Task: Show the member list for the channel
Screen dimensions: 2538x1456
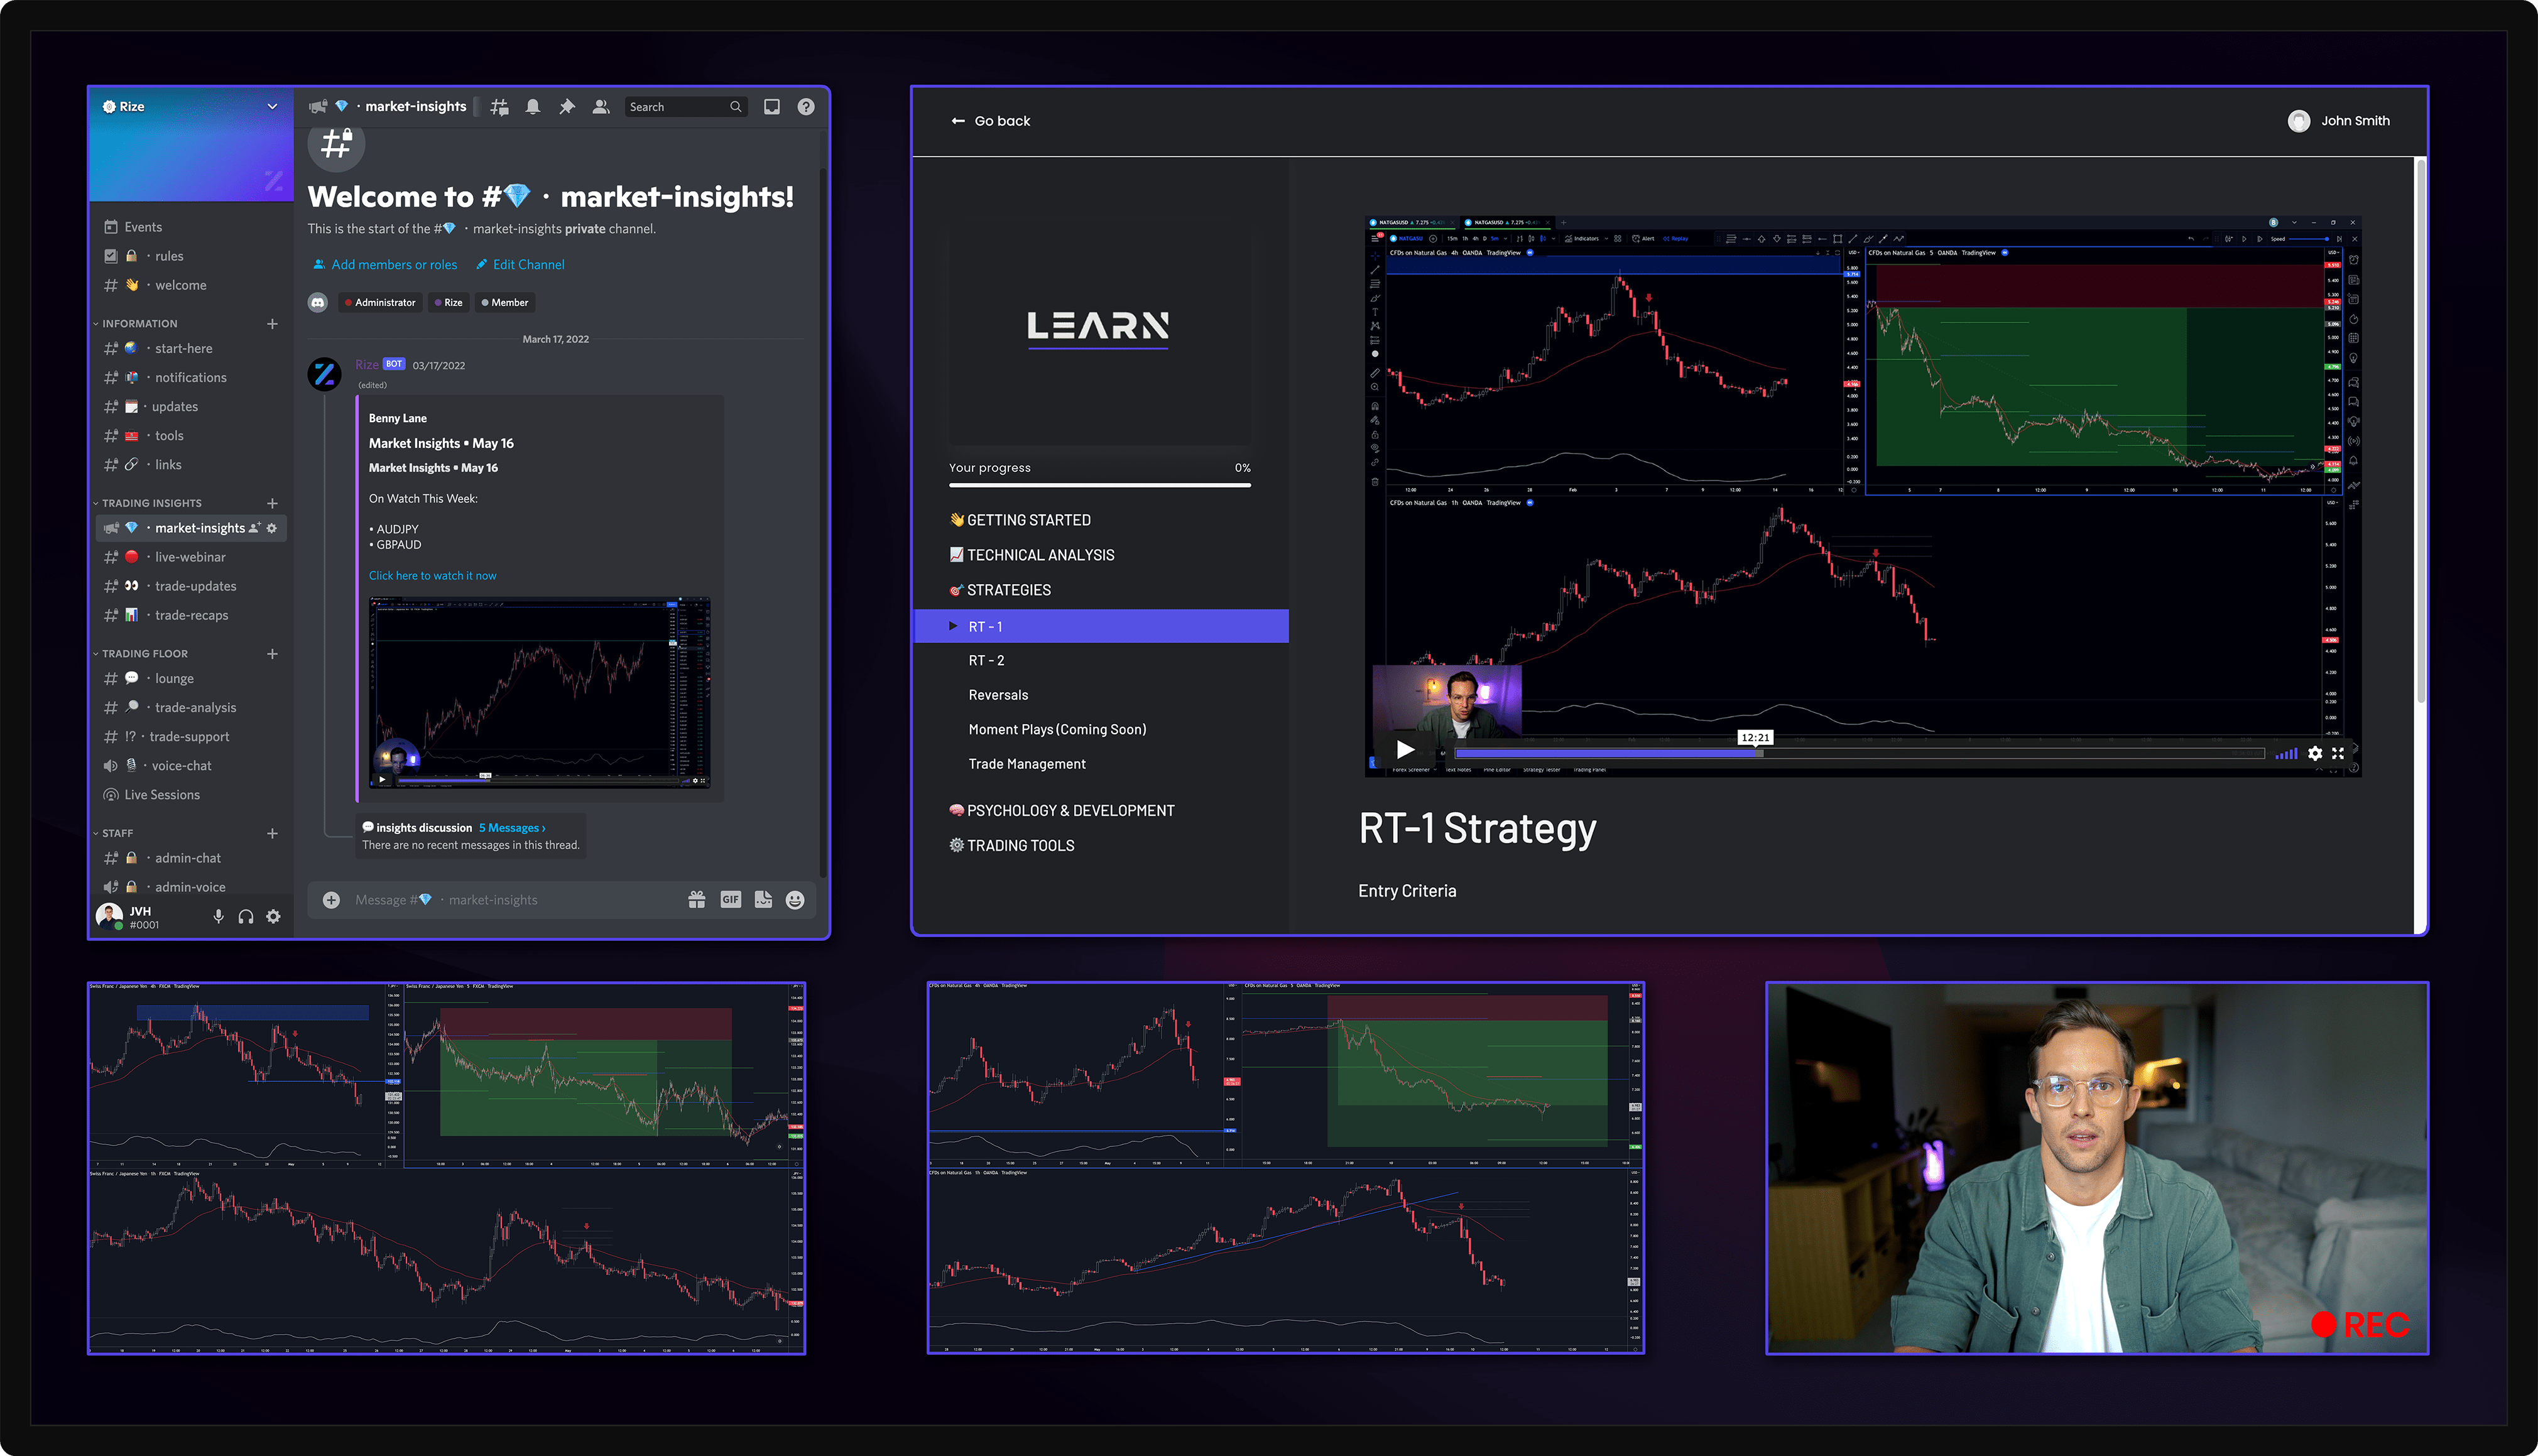Action: coord(601,106)
